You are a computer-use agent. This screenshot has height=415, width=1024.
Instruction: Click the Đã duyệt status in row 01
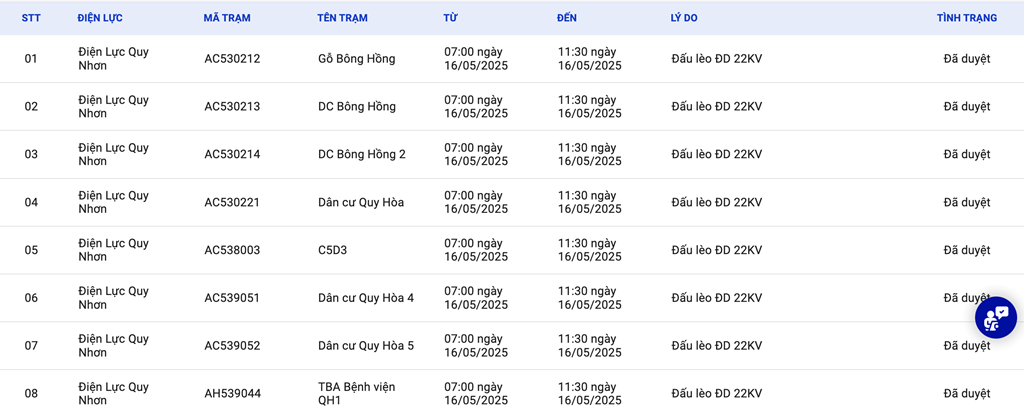point(966,59)
